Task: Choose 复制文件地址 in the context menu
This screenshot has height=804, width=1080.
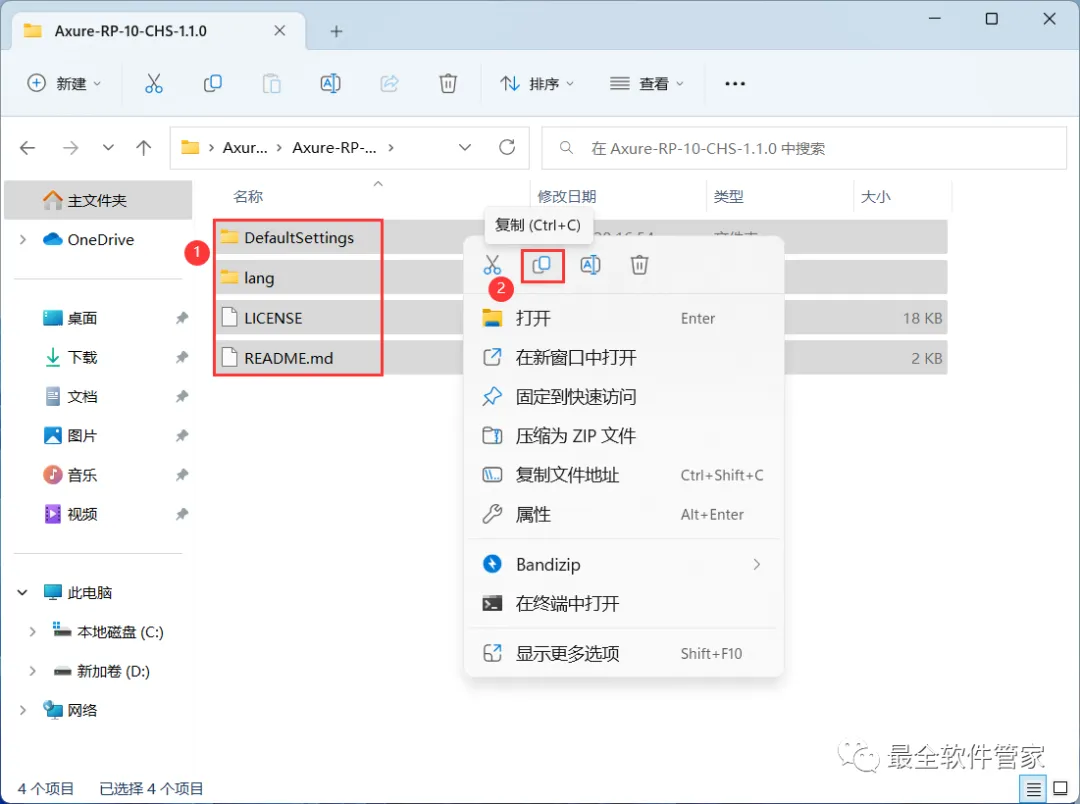Action: click(x=624, y=475)
